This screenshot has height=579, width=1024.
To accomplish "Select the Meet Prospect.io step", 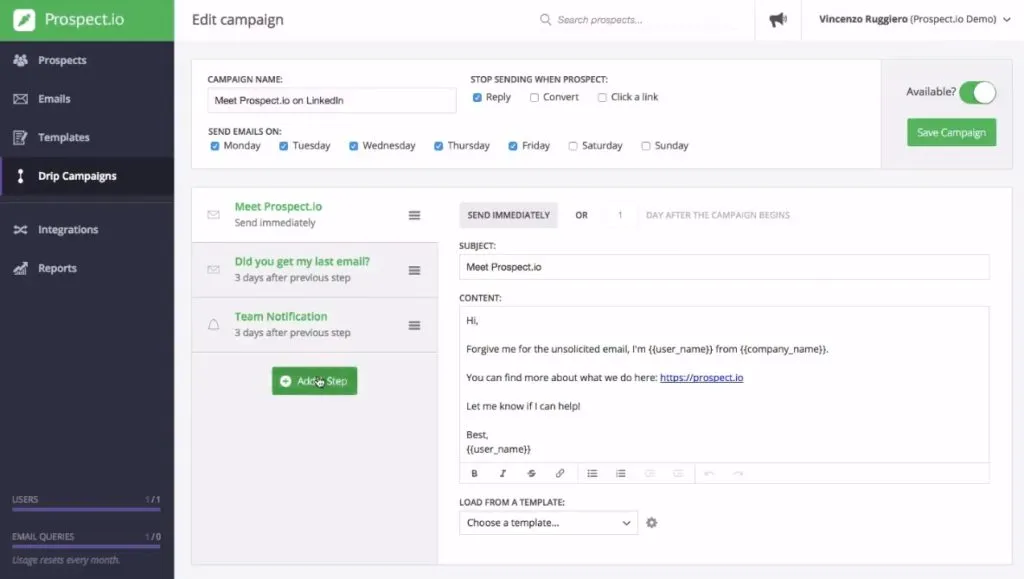I will pos(315,215).
